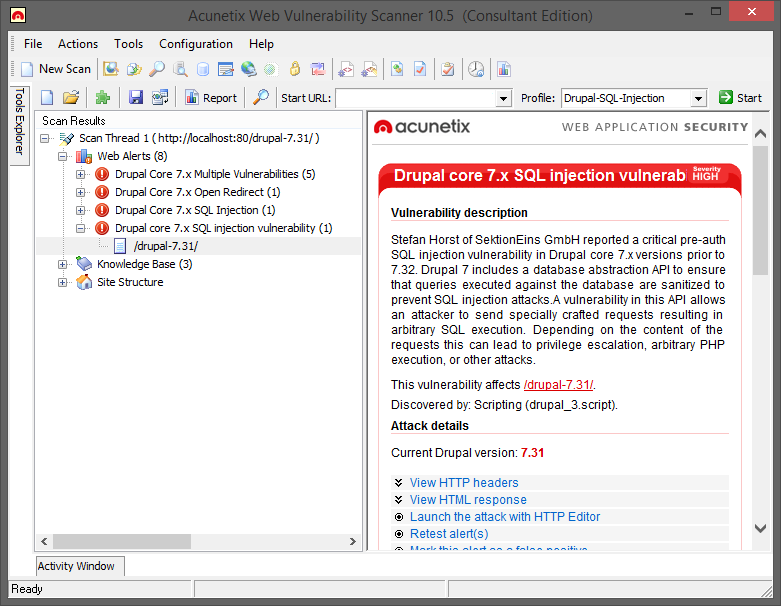
Task: Click the green puzzle piece icon
Action: (102, 98)
